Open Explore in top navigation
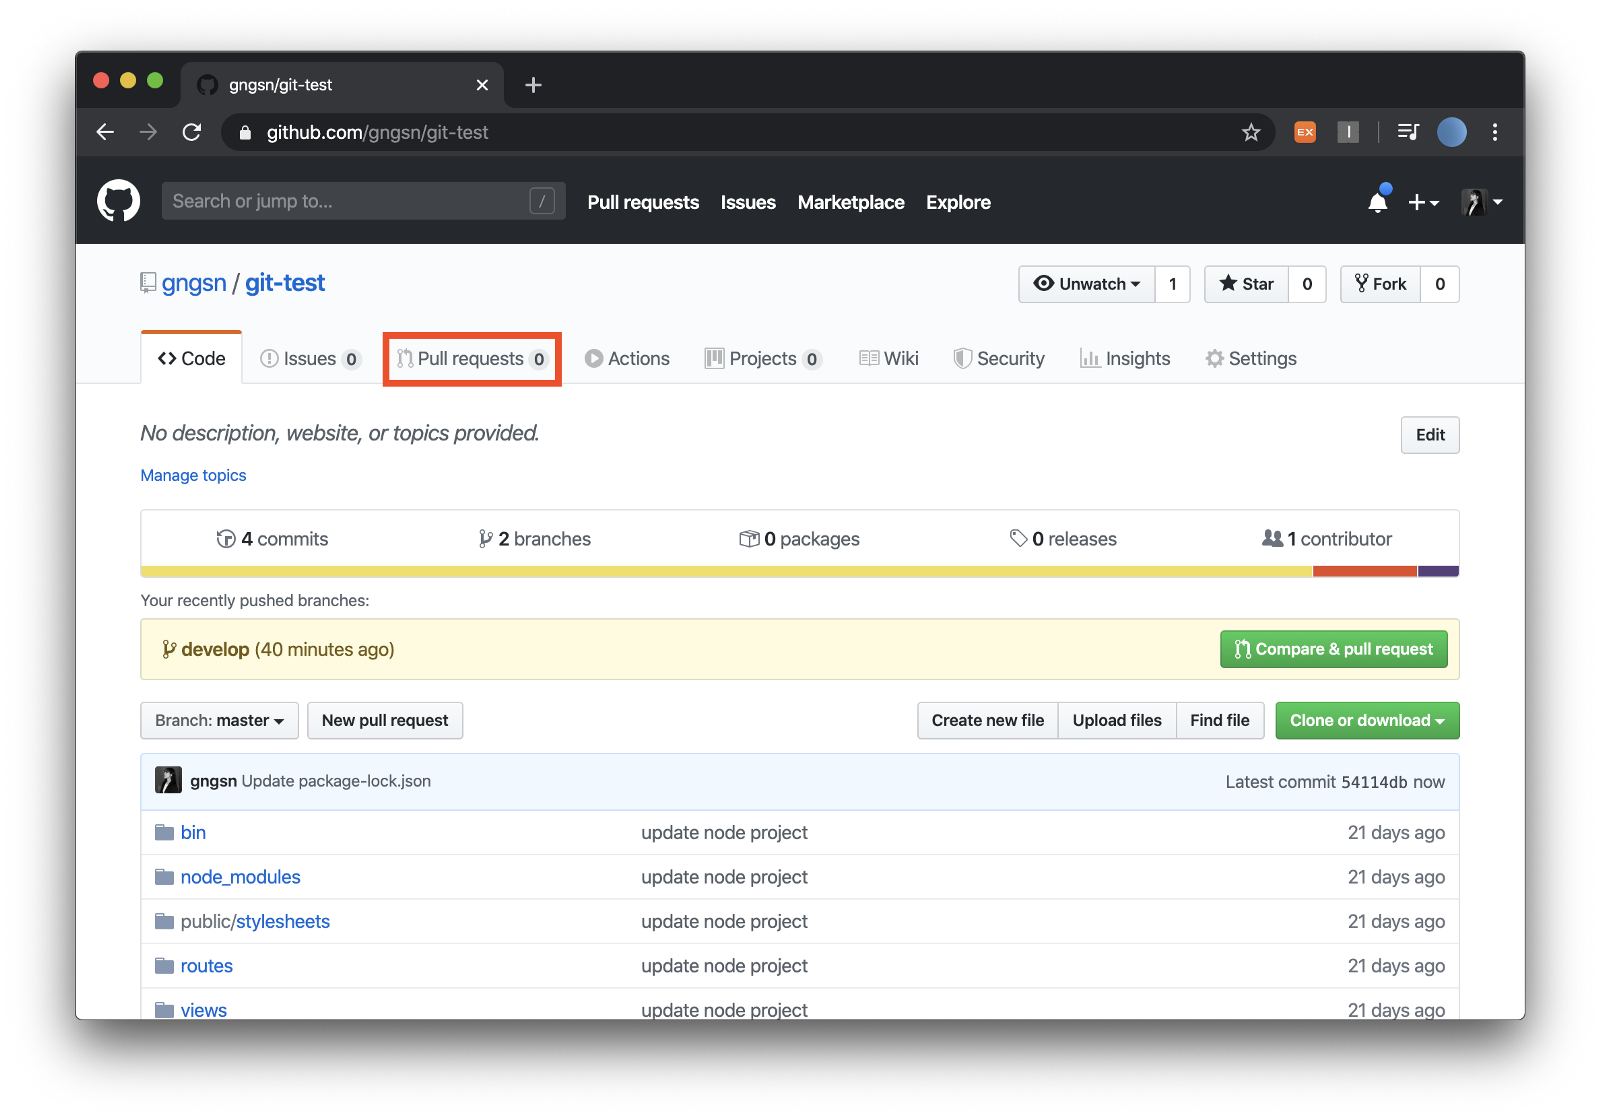Viewport: 1600px width, 1119px height. coord(958,202)
